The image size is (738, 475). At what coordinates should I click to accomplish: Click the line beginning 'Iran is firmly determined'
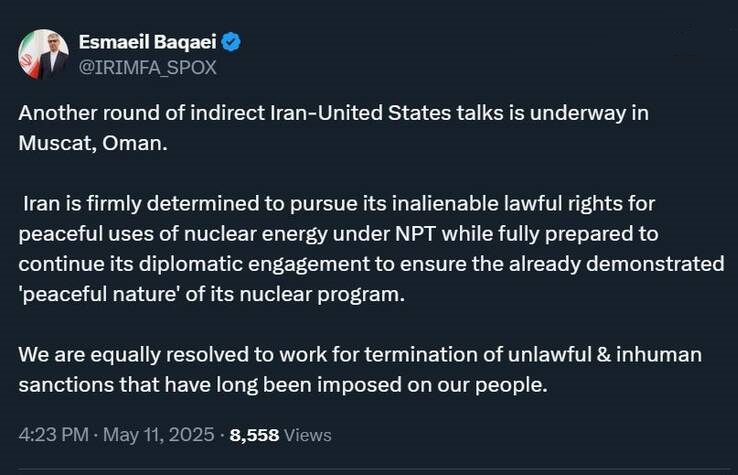pyautogui.click(x=339, y=204)
